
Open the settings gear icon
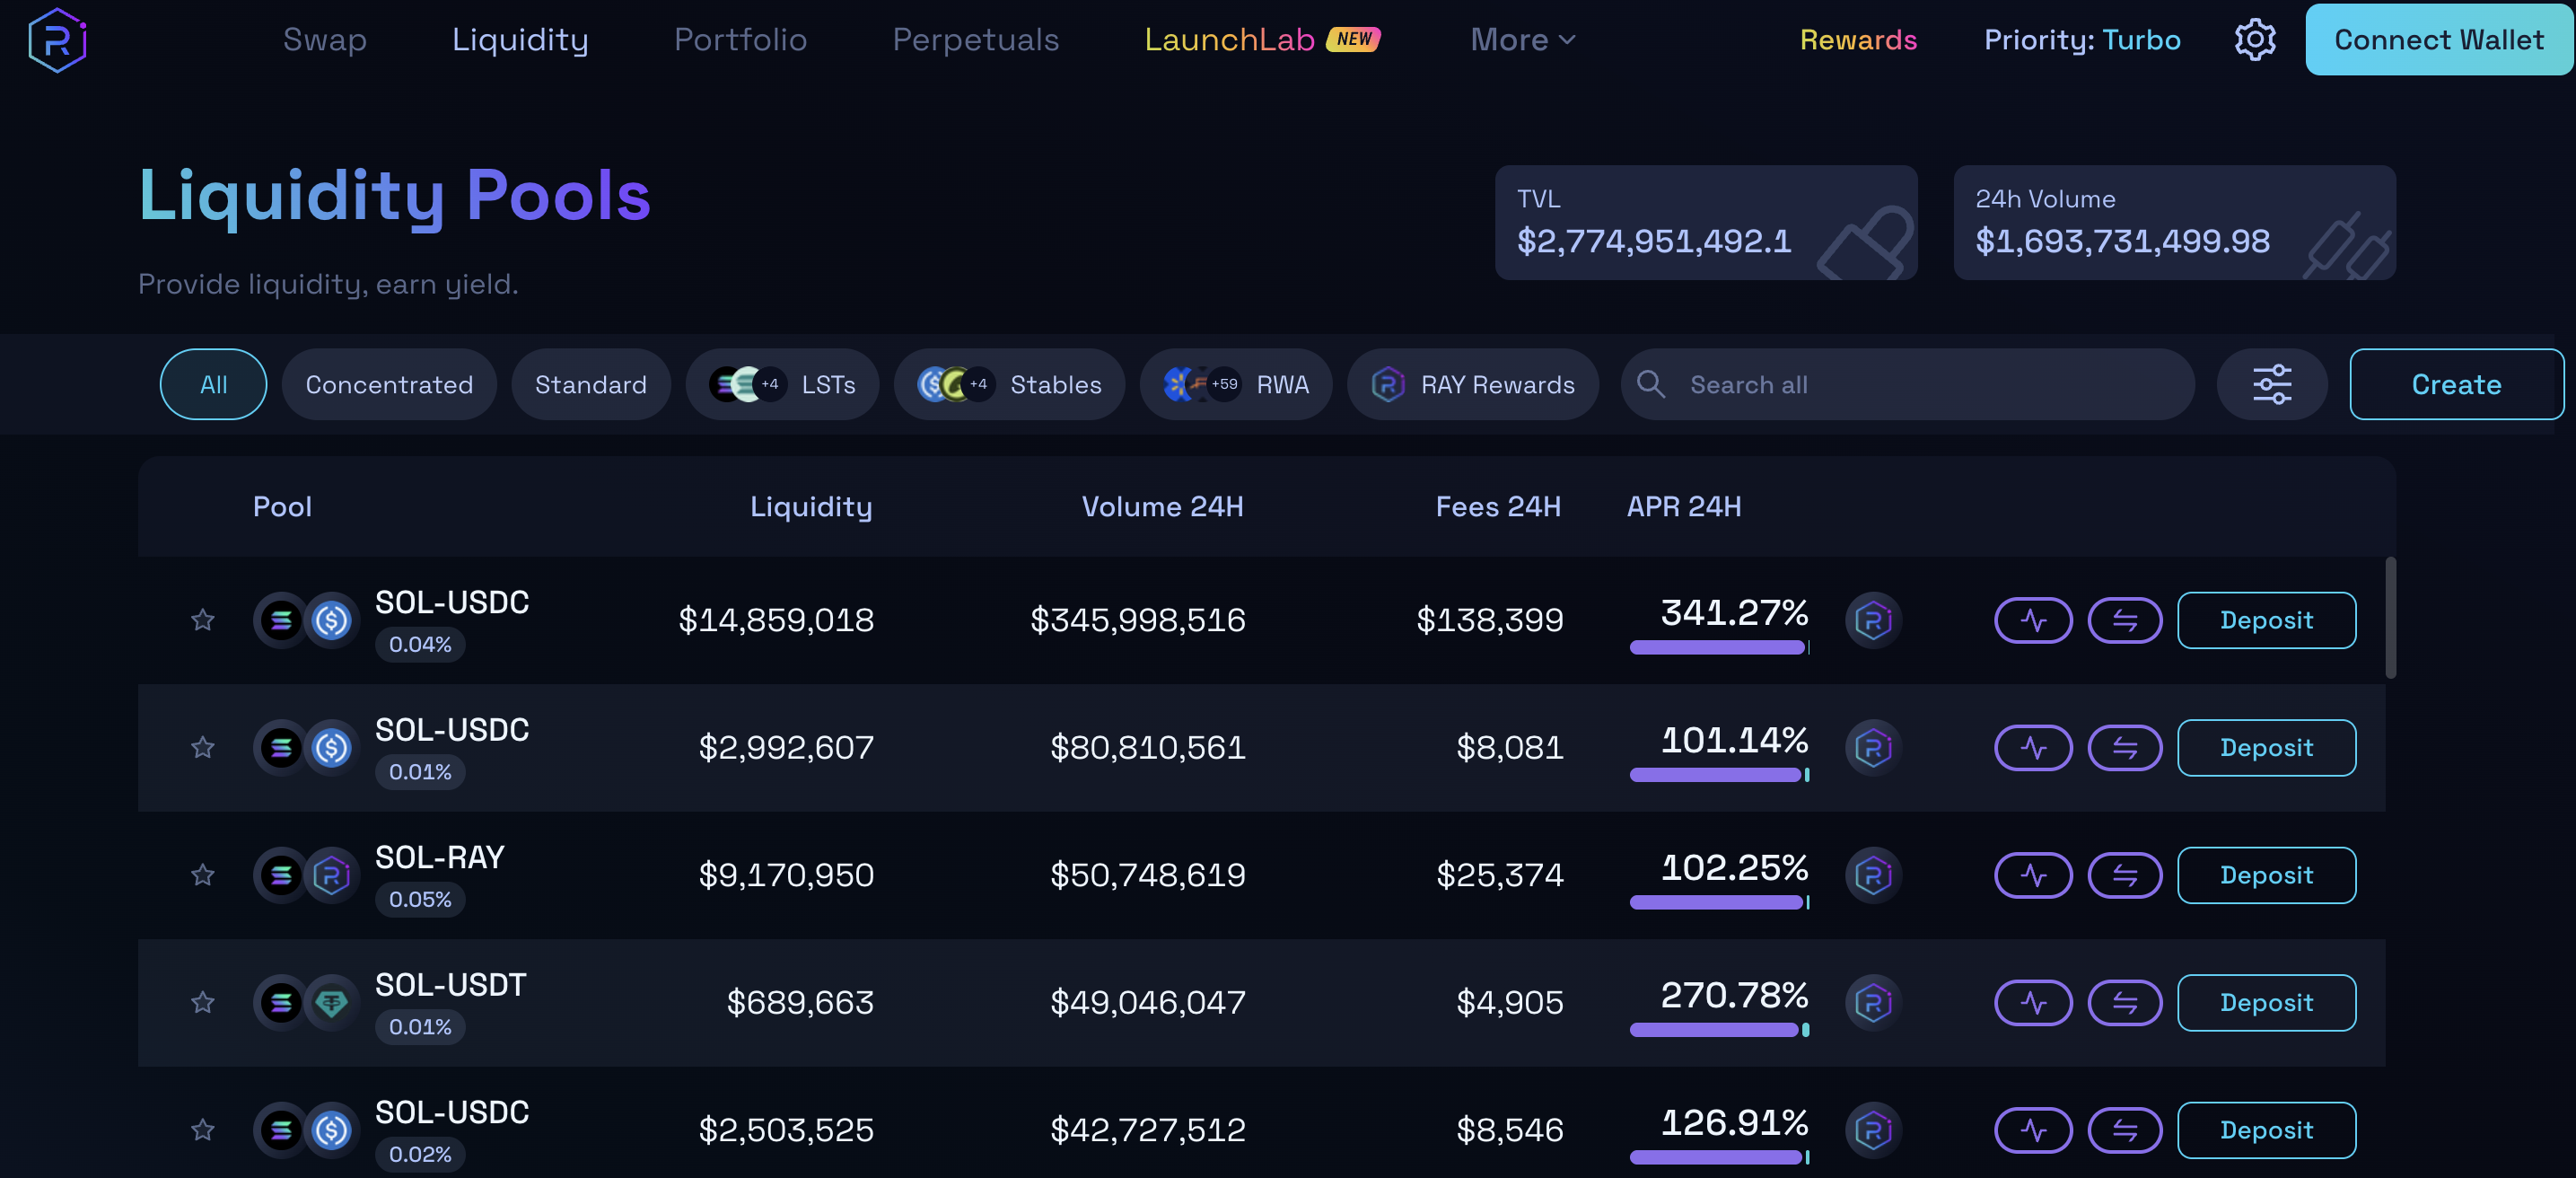[x=2255, y=40]
